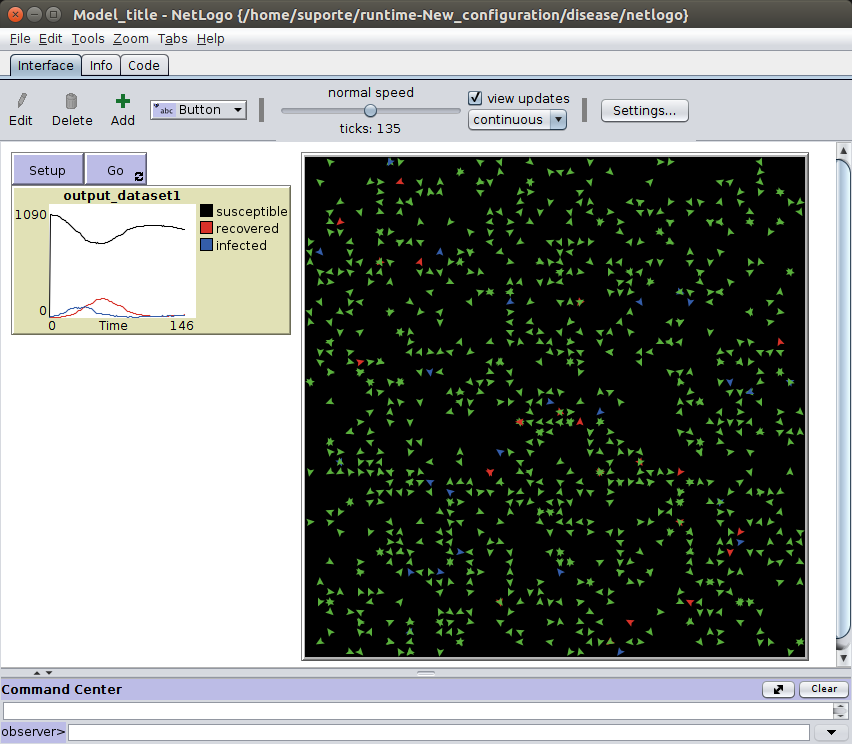Switch to the Code tab
The height and width of the screenshot is (744, 852).
[144, 64]
